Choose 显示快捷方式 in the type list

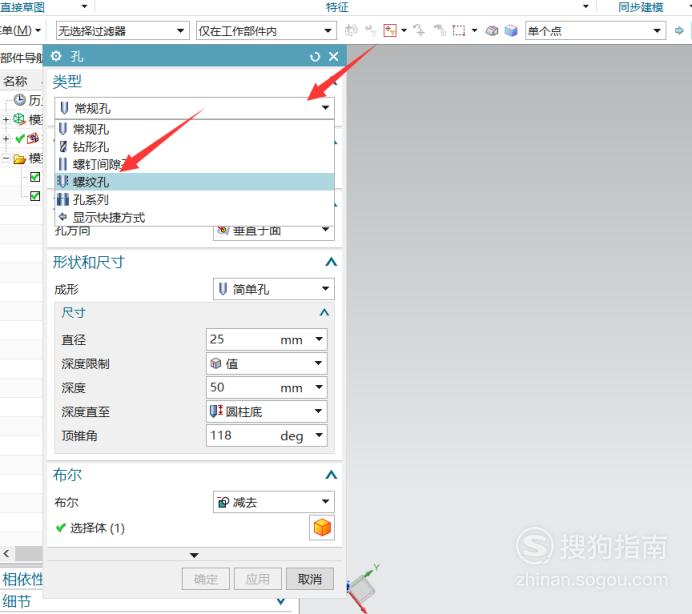point(194,217)
